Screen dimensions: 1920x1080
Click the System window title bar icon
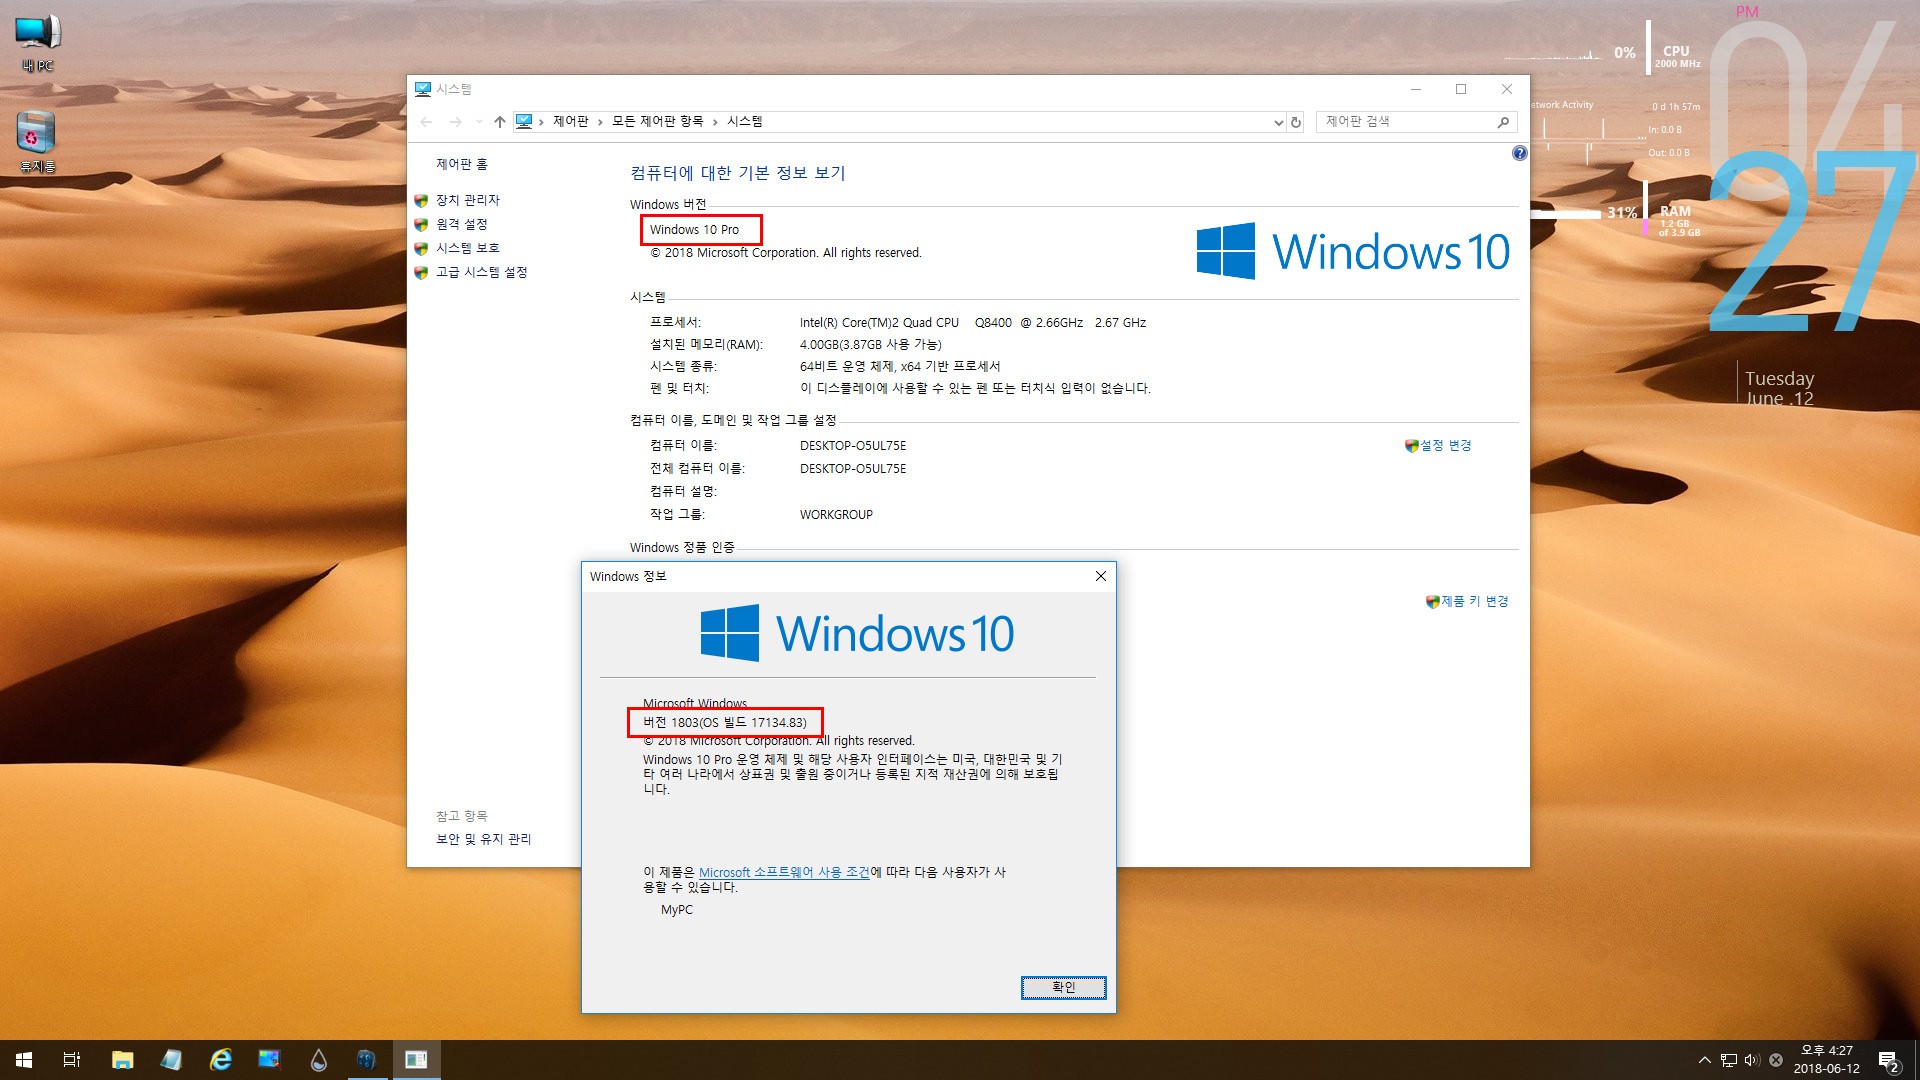tap(423, 89)
